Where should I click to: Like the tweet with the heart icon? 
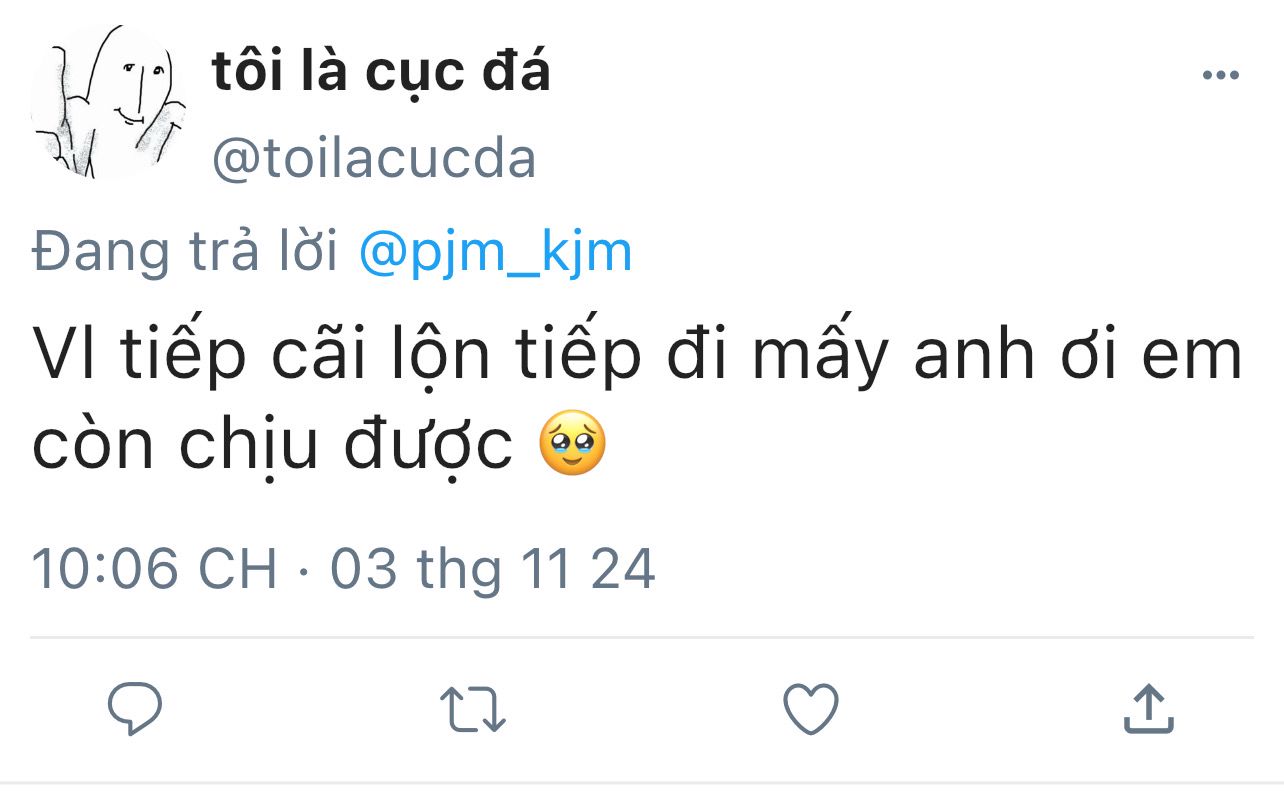pos(810,708)
